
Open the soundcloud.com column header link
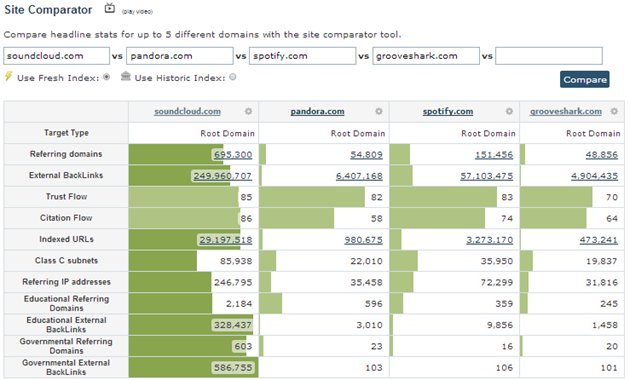point(187,111)
